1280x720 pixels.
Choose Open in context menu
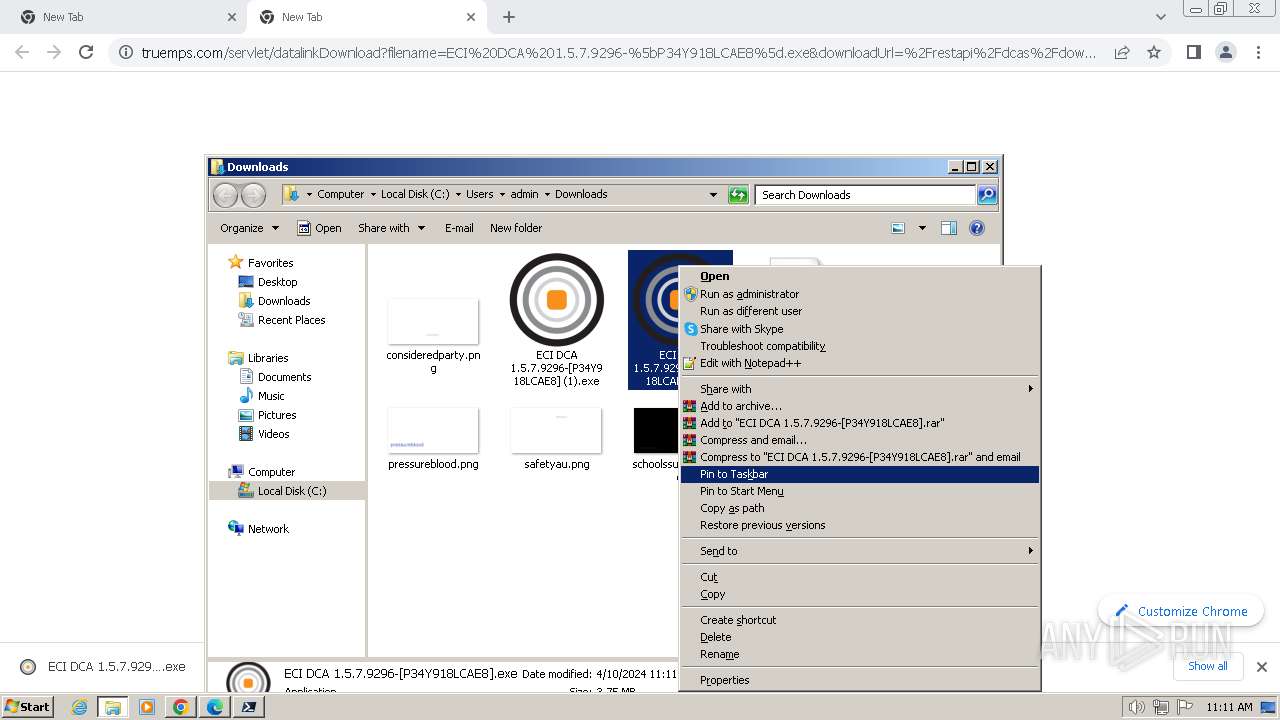click(x=860, y=276)
